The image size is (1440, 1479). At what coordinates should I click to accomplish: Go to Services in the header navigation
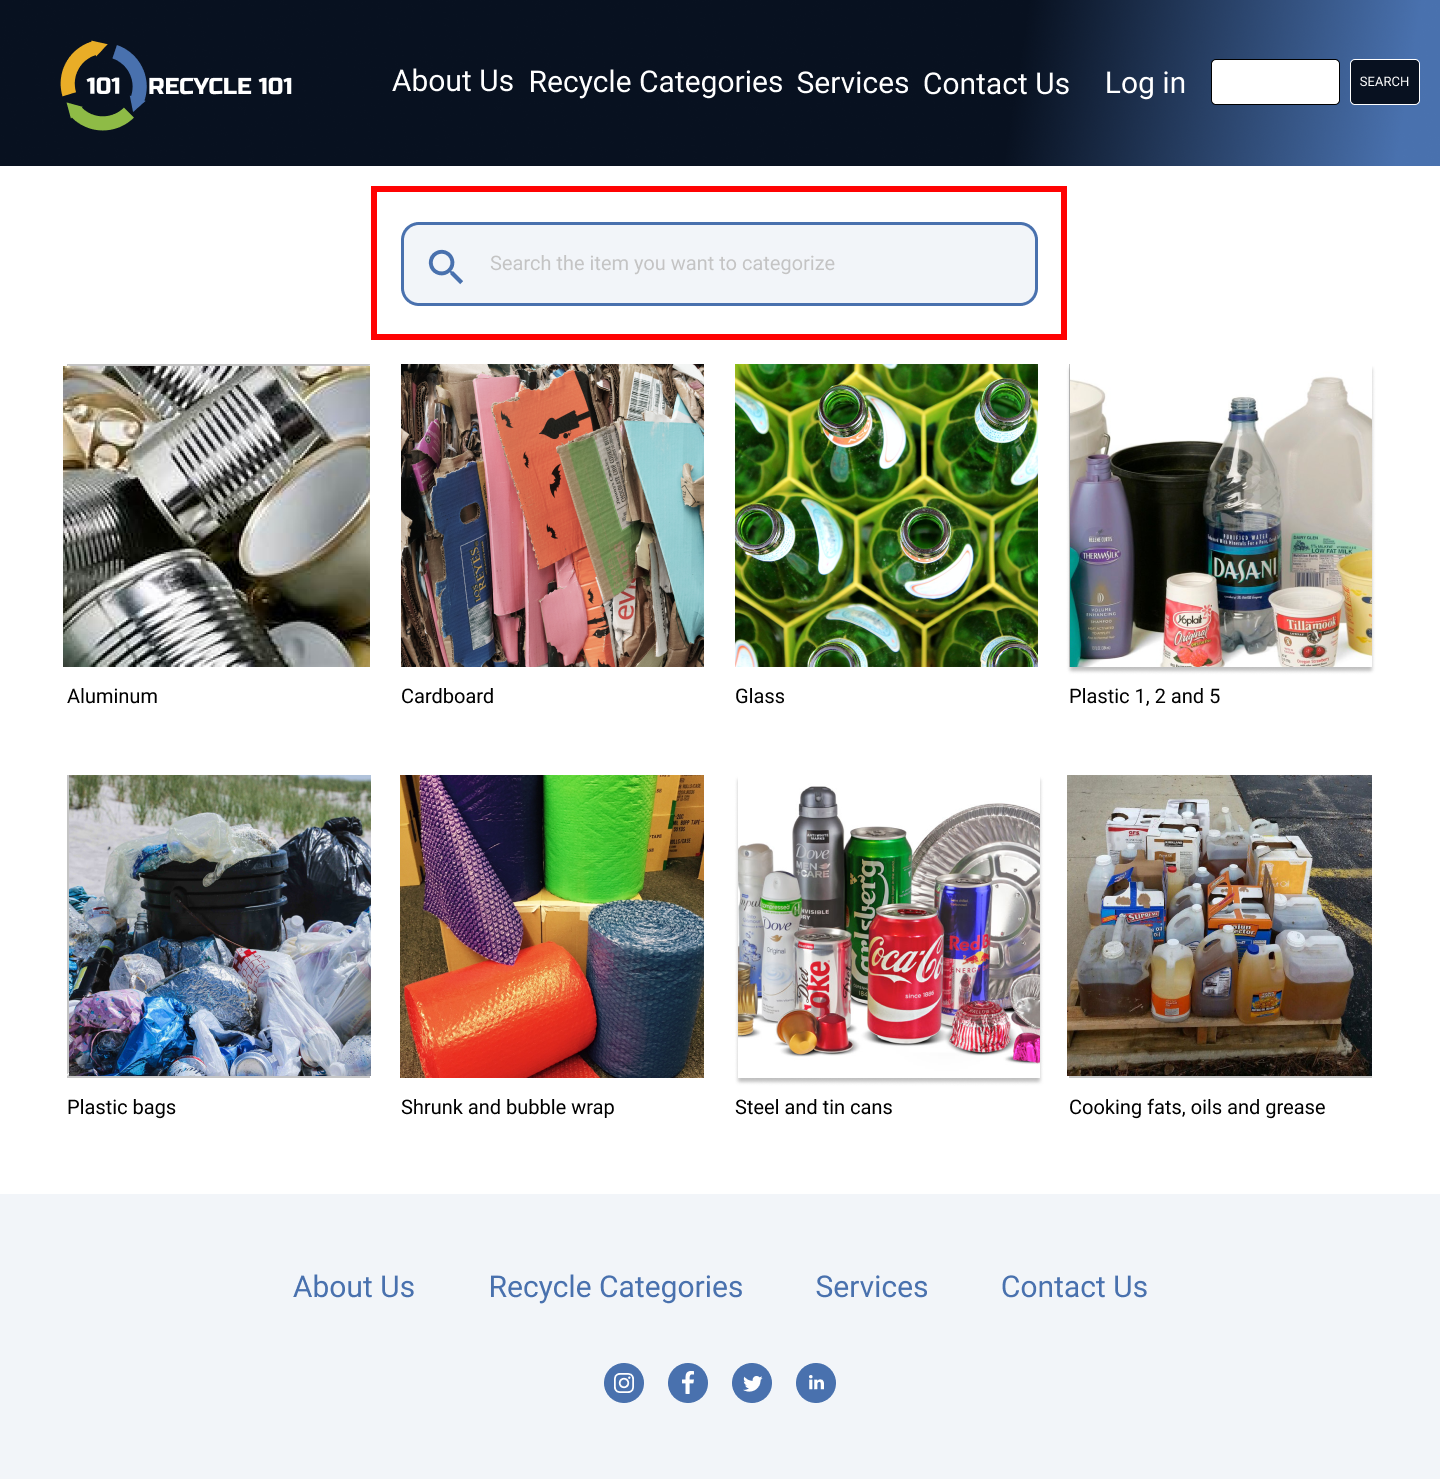coord(853,83)
